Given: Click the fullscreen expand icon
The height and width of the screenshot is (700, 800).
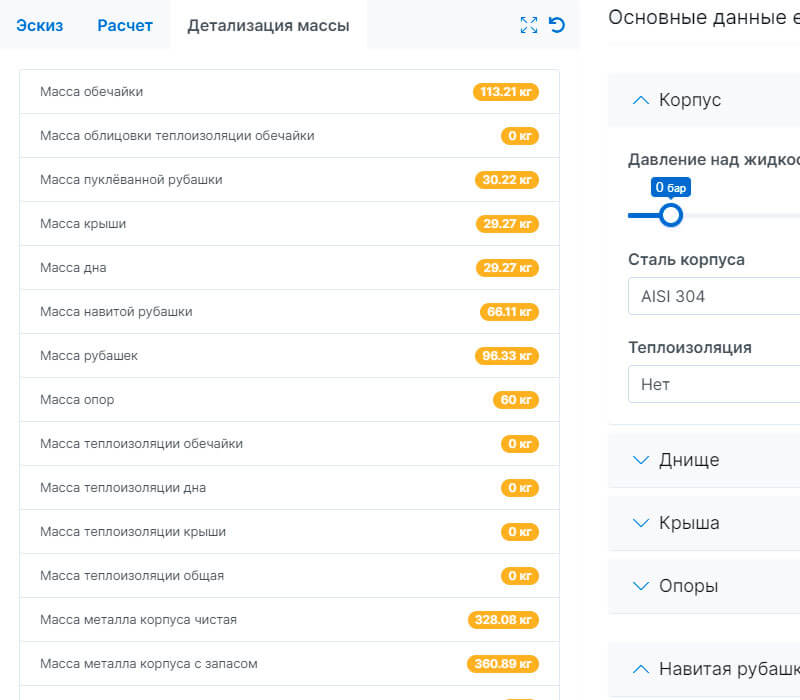Looking at the screenshot, I should 529,25.
